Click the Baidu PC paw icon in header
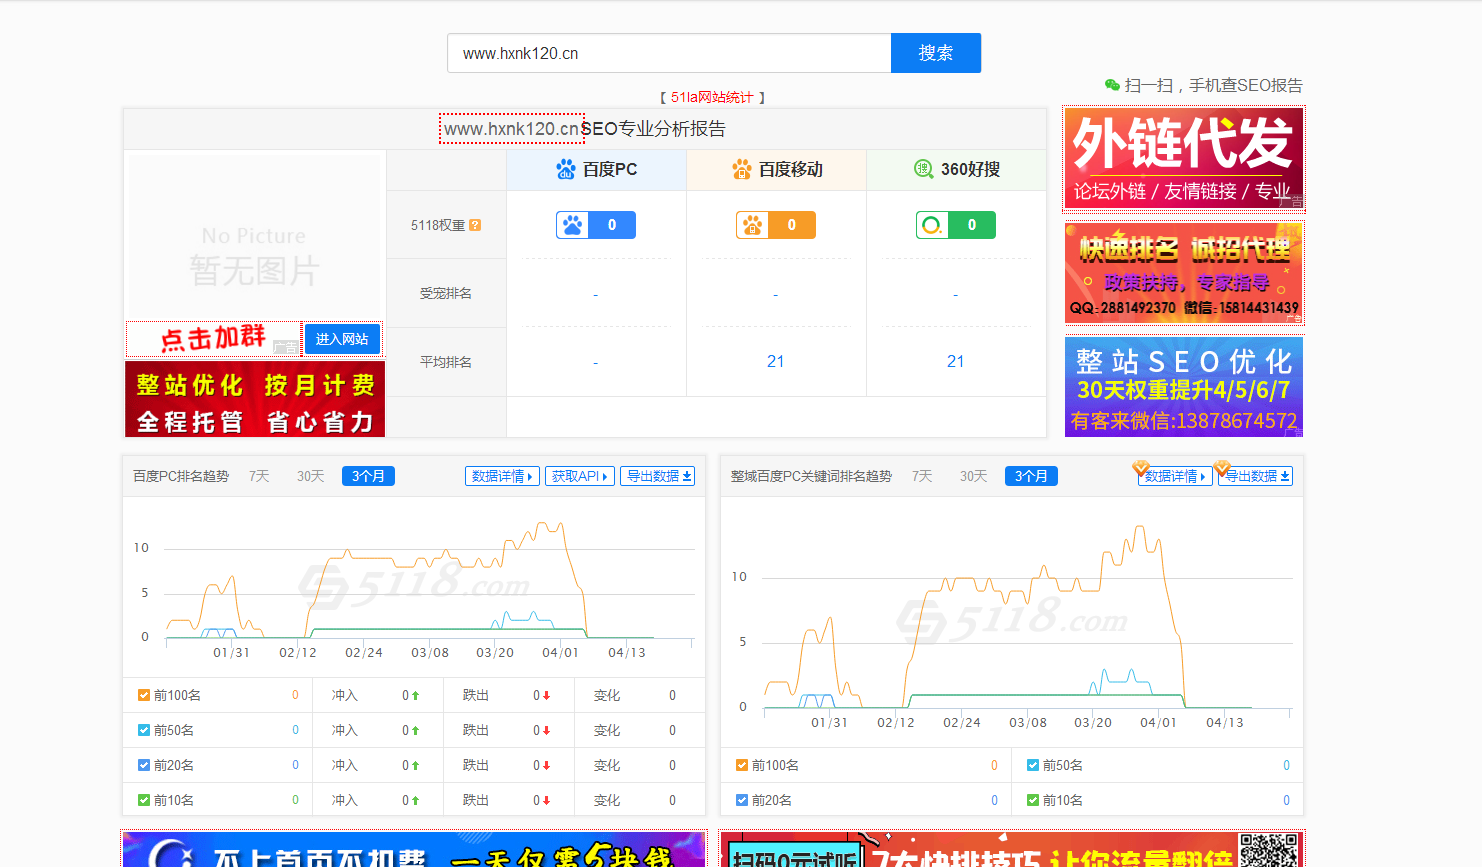Image resolution: width=1482 pixels, height=867 pixels. click(x=566, y=169)
